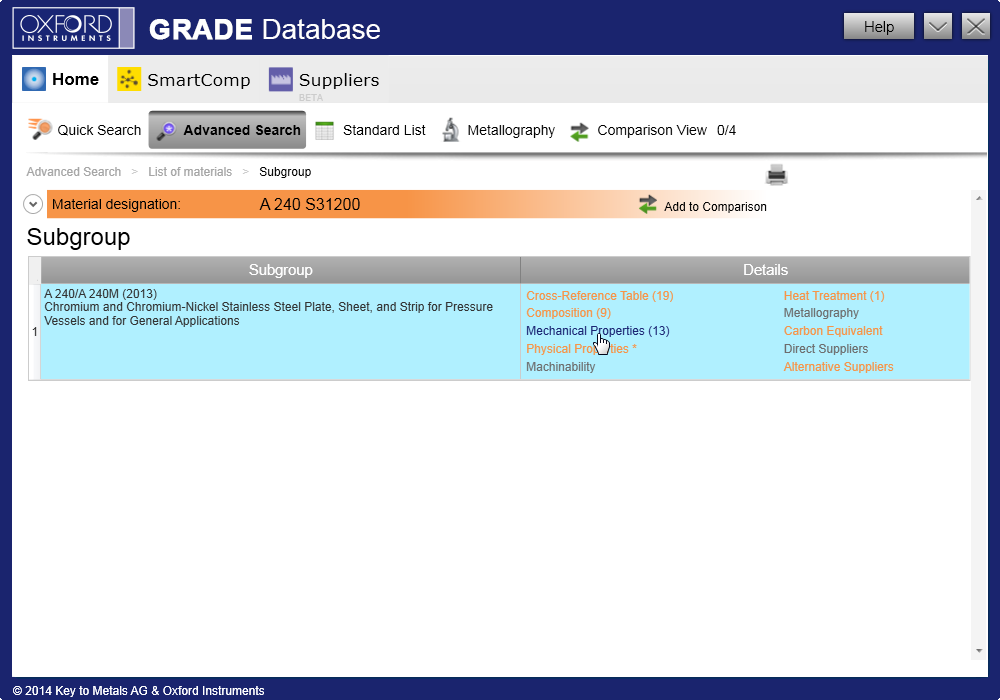Viewport: 1000px width, 700px height.
Task: View Mechanical Properties (13)
Action: (x=598, y=330)
